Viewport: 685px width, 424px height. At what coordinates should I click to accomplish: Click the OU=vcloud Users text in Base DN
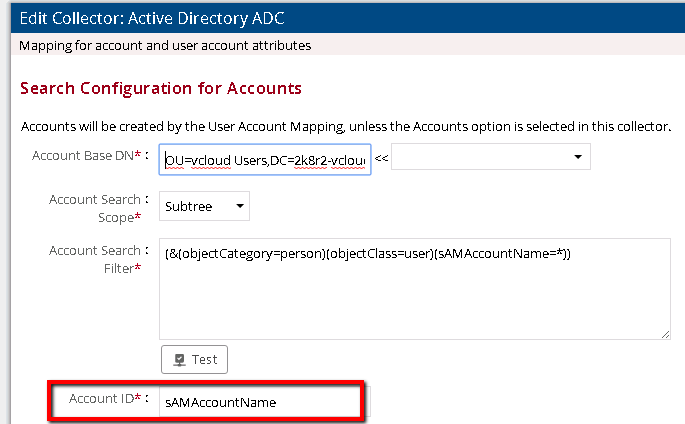[x=215, y=158]
